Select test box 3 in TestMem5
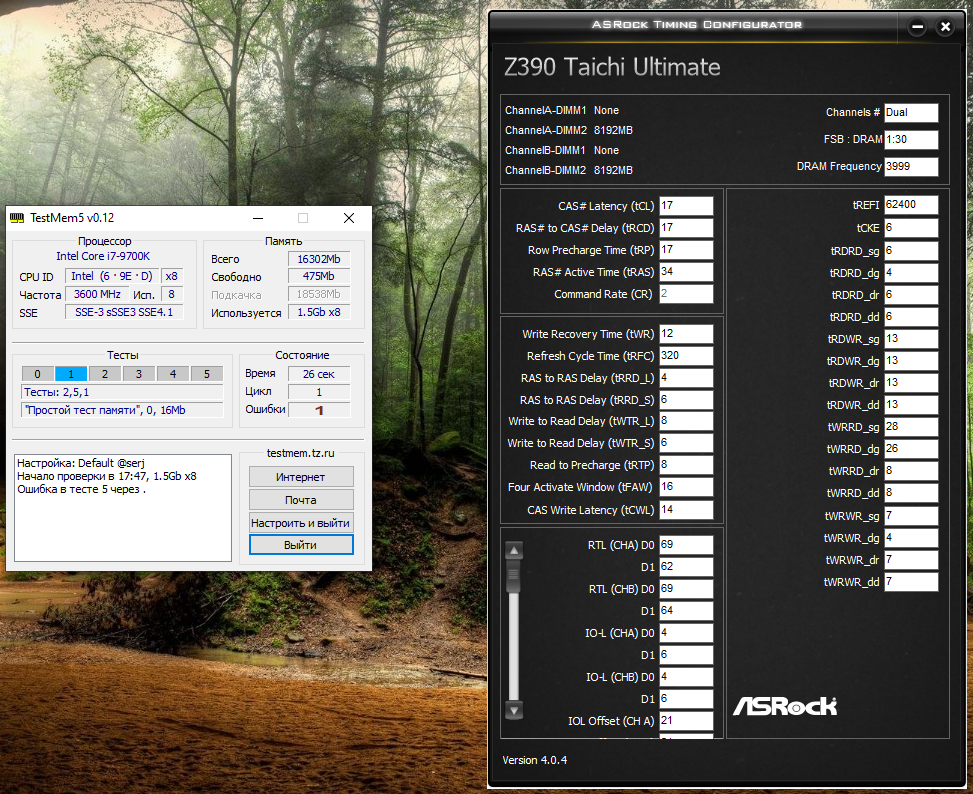The height and width of the screenshot is (794, 973). 138,374
